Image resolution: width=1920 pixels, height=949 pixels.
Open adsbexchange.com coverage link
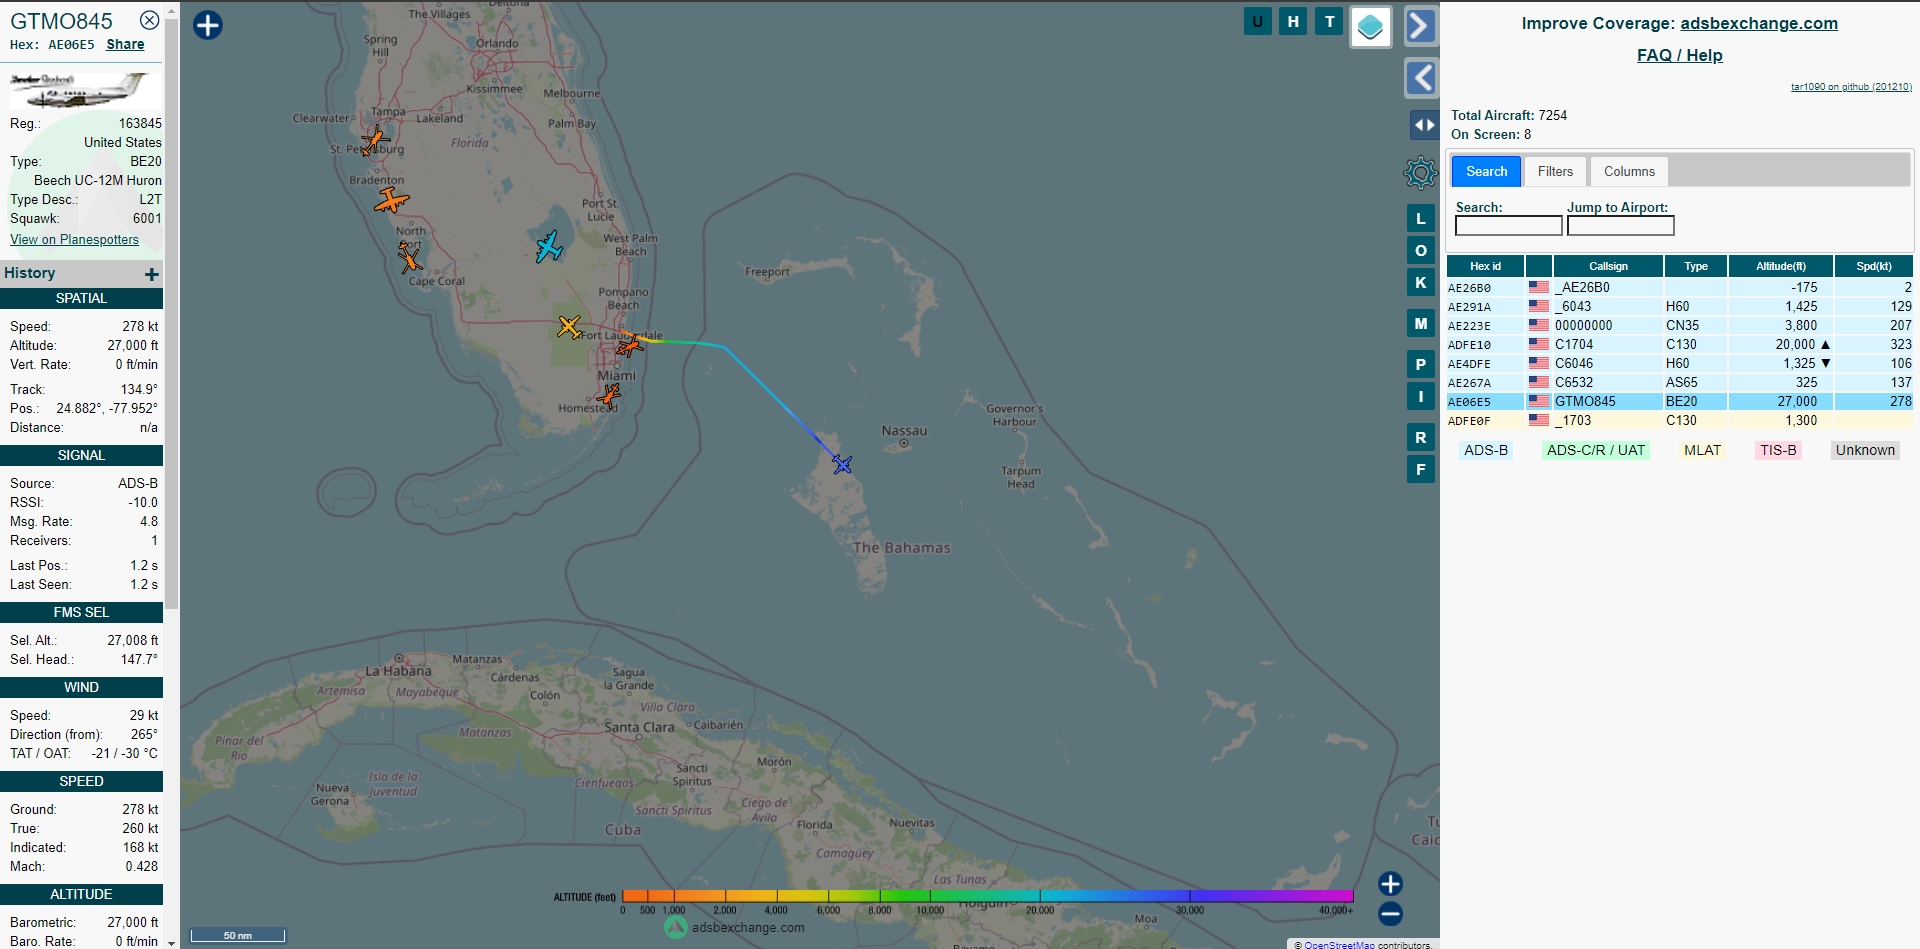tap(1758, 23)
